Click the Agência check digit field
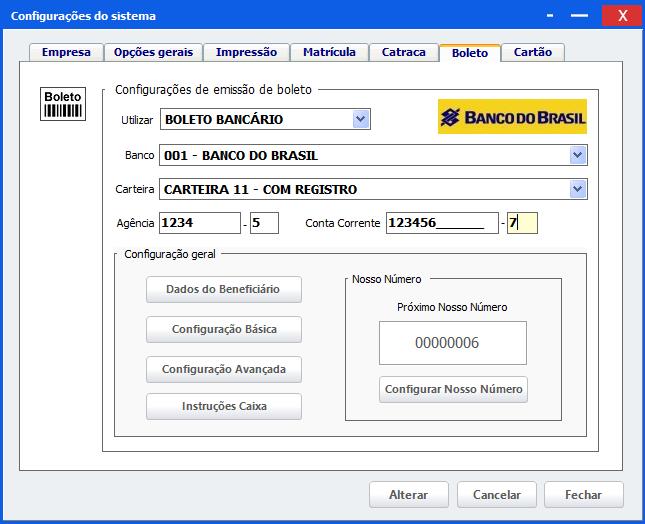Viewport: 645px width, 524px height. click(264, 223)
